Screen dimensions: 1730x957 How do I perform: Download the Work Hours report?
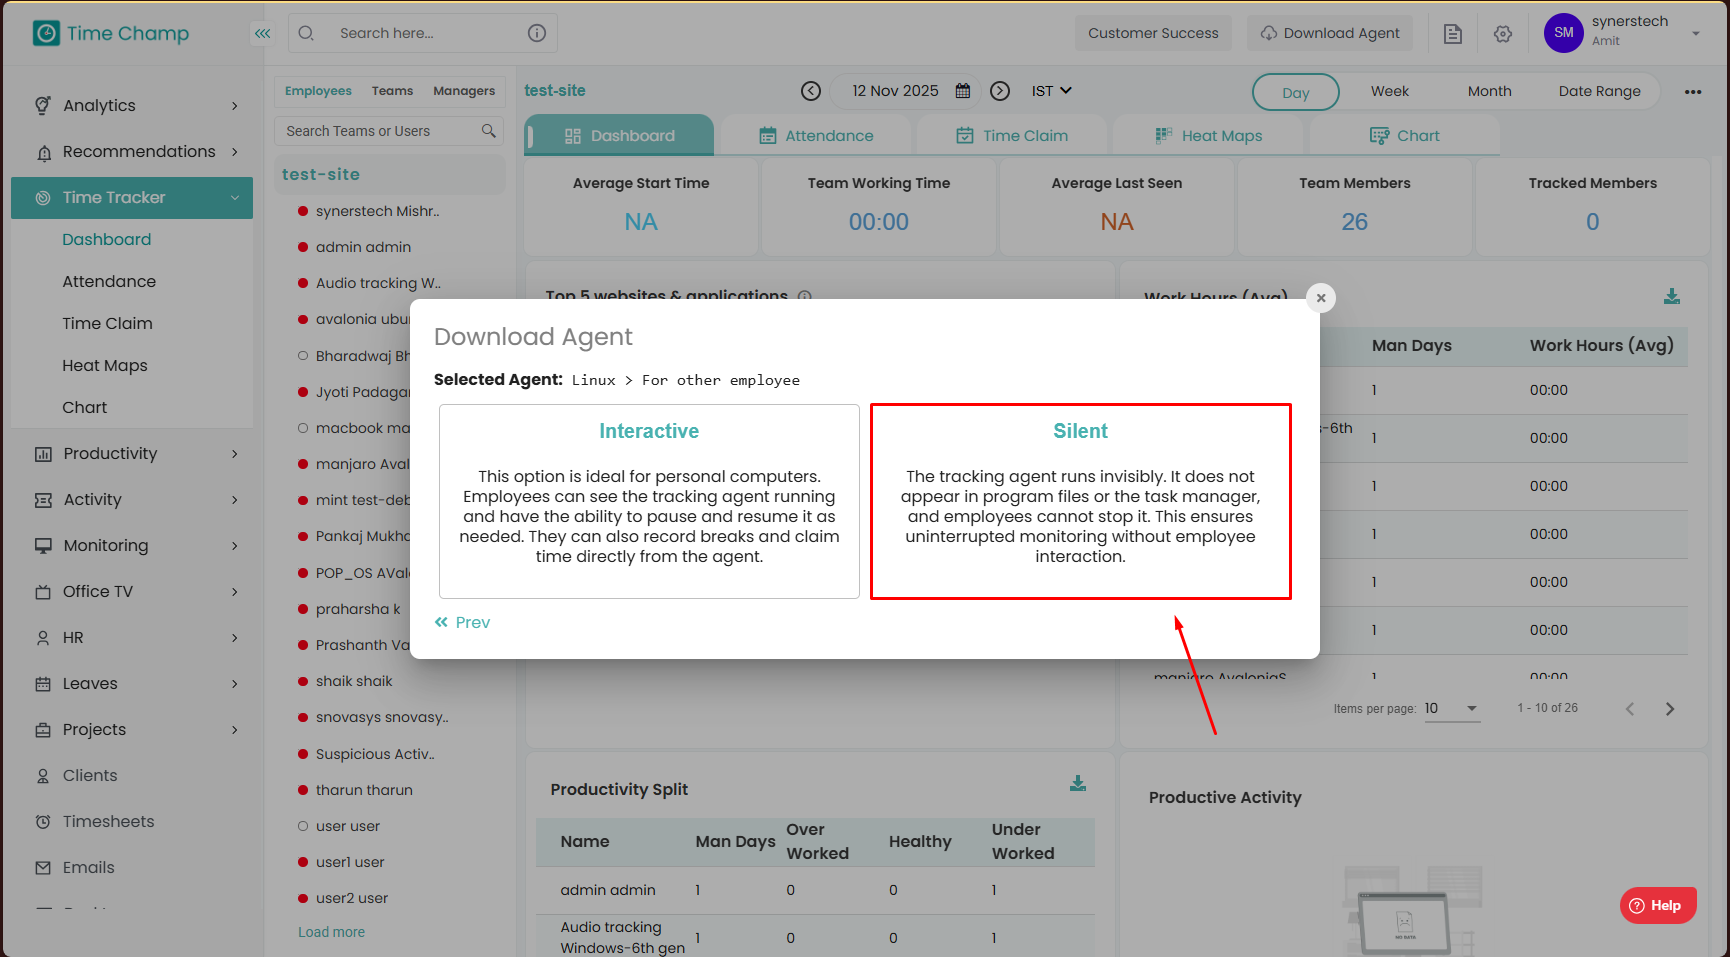[x=1672, y=297]
